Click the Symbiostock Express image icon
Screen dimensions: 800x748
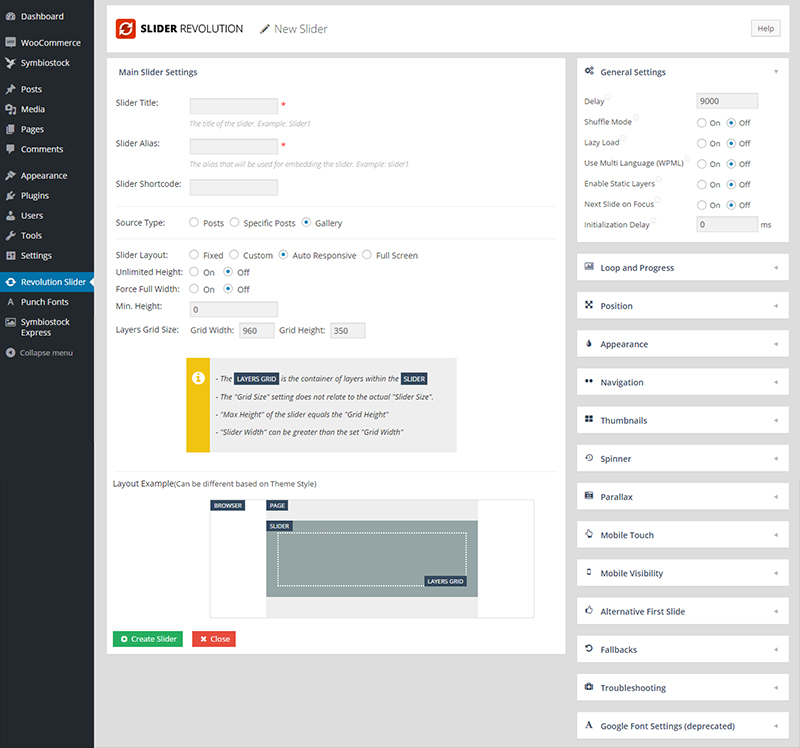(10, 322)
